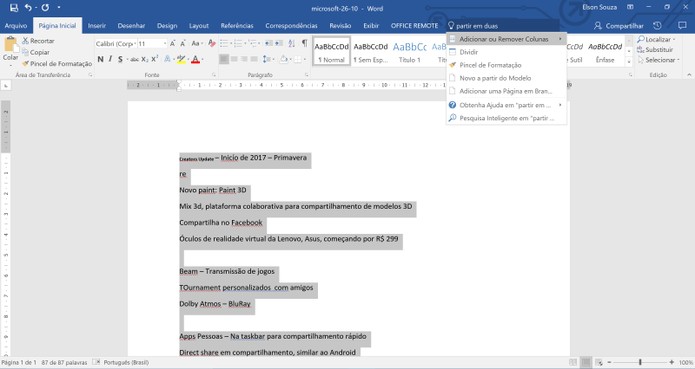Increase font size with the larger A icon
The image size is (695, 369).
coord(172,43)
